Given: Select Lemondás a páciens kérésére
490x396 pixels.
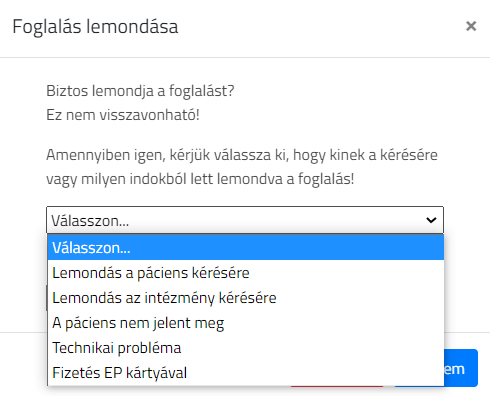Looking at the screenshot, I should pyautogui.click(x=246, y=273).
